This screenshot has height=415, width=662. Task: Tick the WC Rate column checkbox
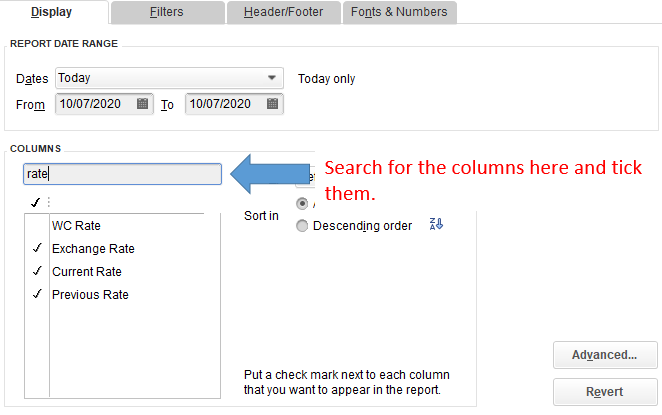pyautogui.click(x=37, y=225)
